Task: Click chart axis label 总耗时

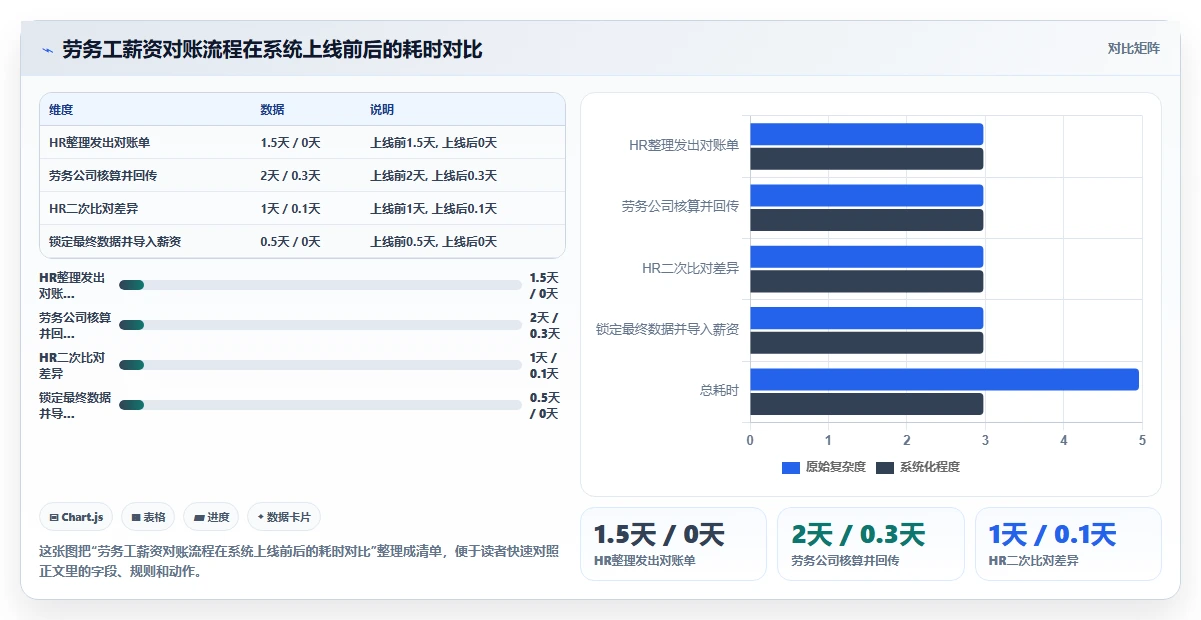Action: click(719, 390)
